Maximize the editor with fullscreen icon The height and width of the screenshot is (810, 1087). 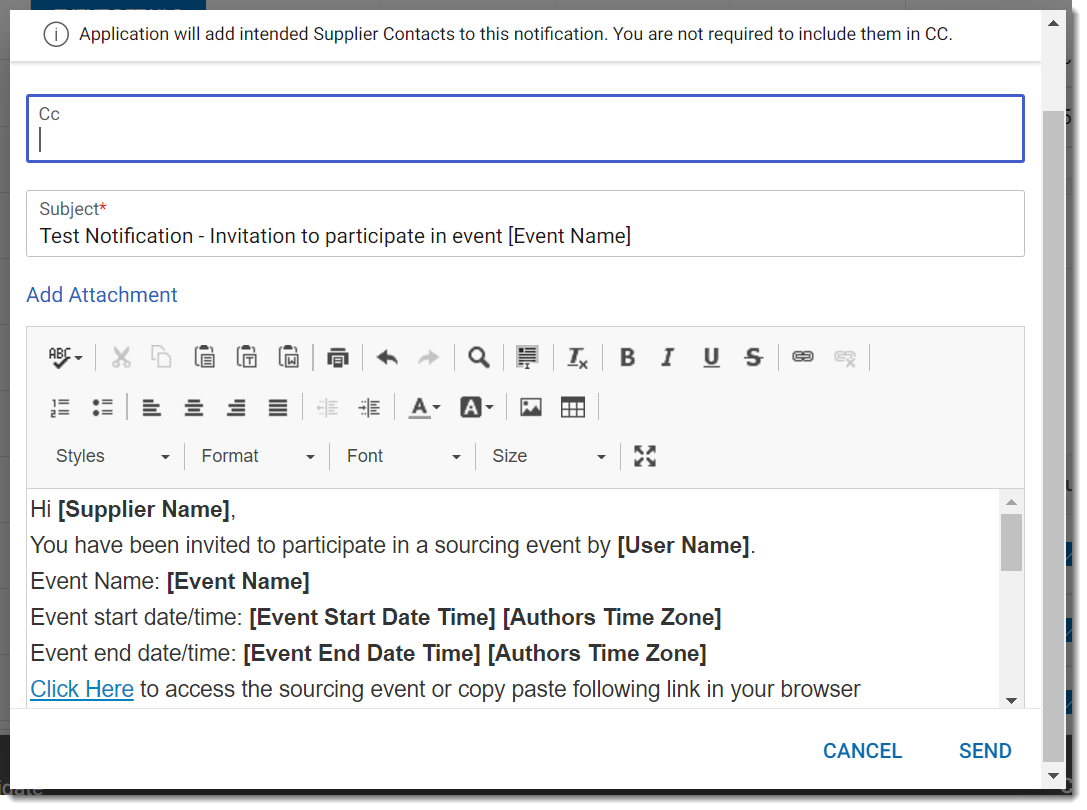(645, 456)
